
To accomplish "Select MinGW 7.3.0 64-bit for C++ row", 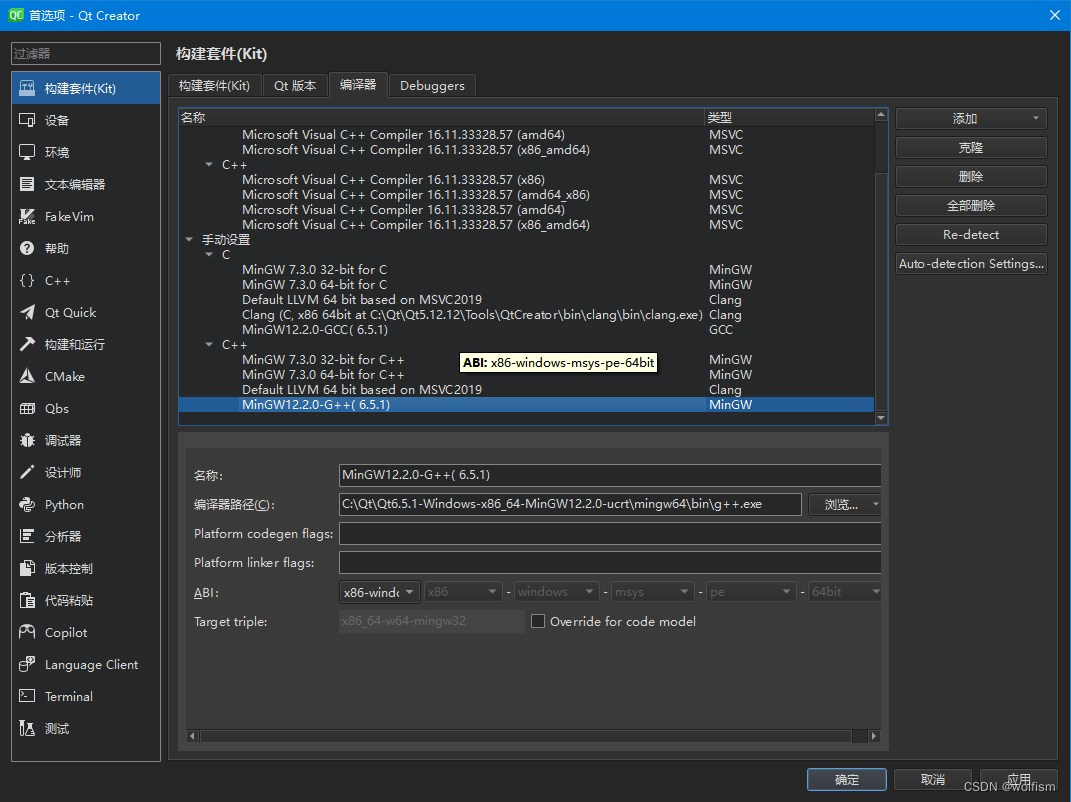I will [526, 374].
